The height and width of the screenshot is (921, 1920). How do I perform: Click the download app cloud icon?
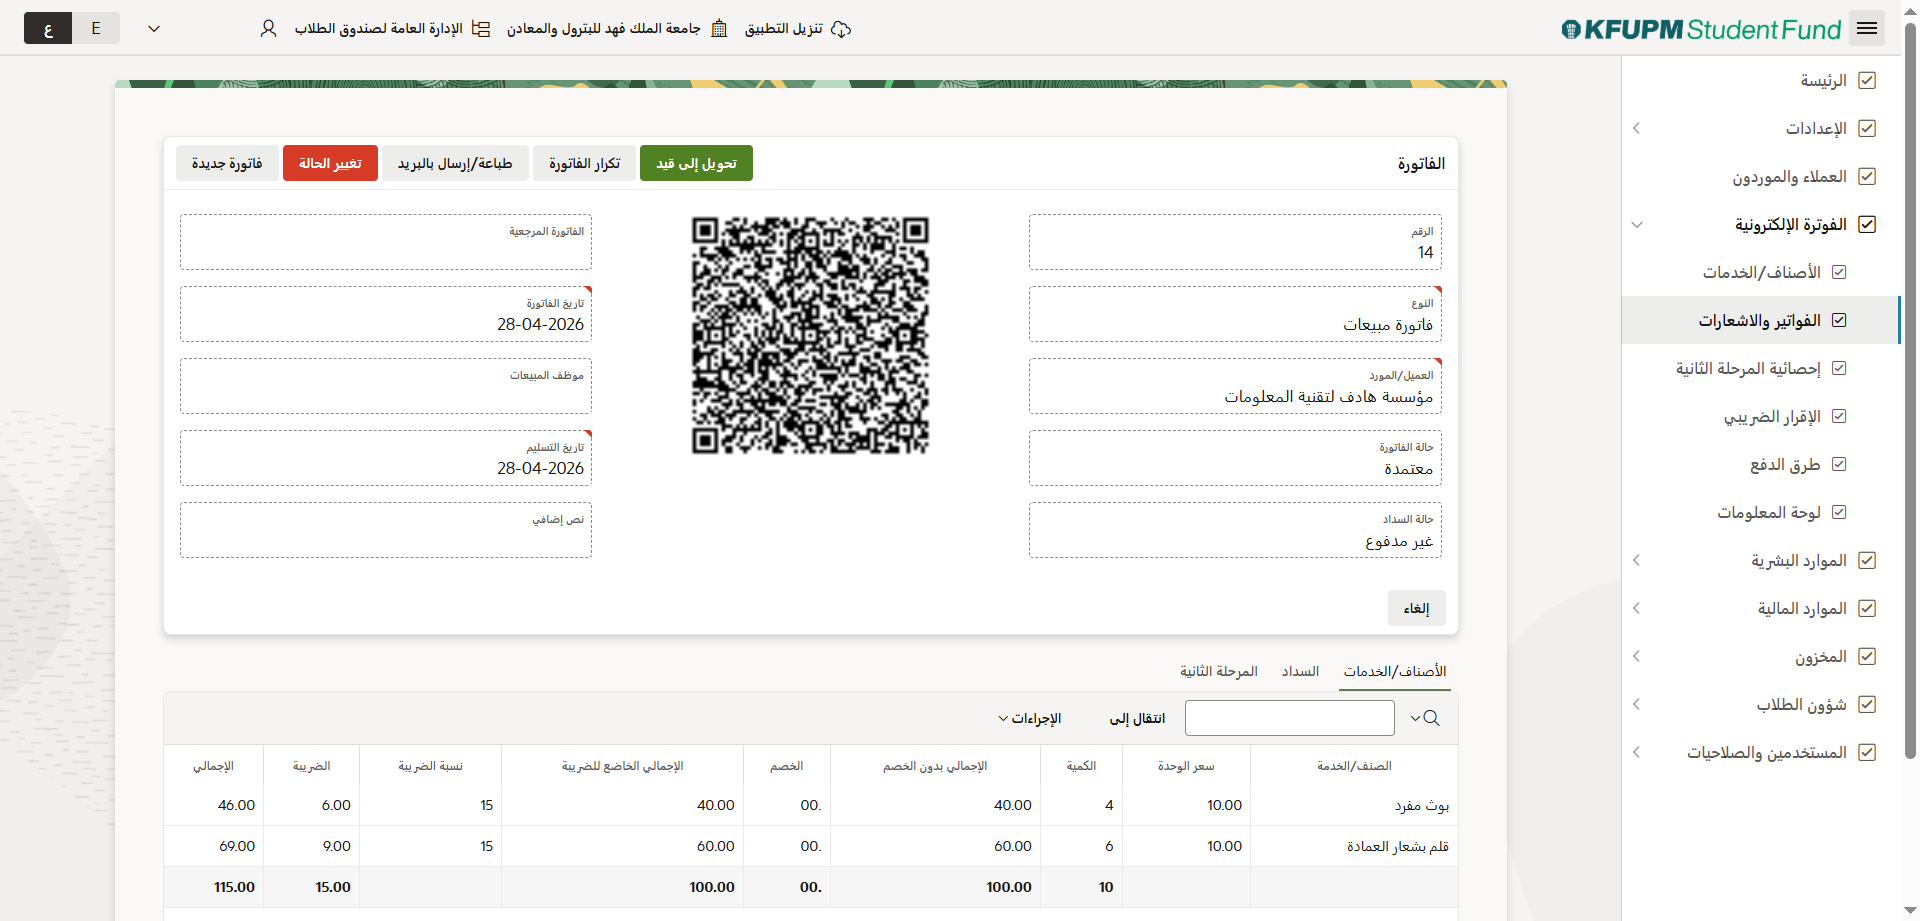pos(841,29)
